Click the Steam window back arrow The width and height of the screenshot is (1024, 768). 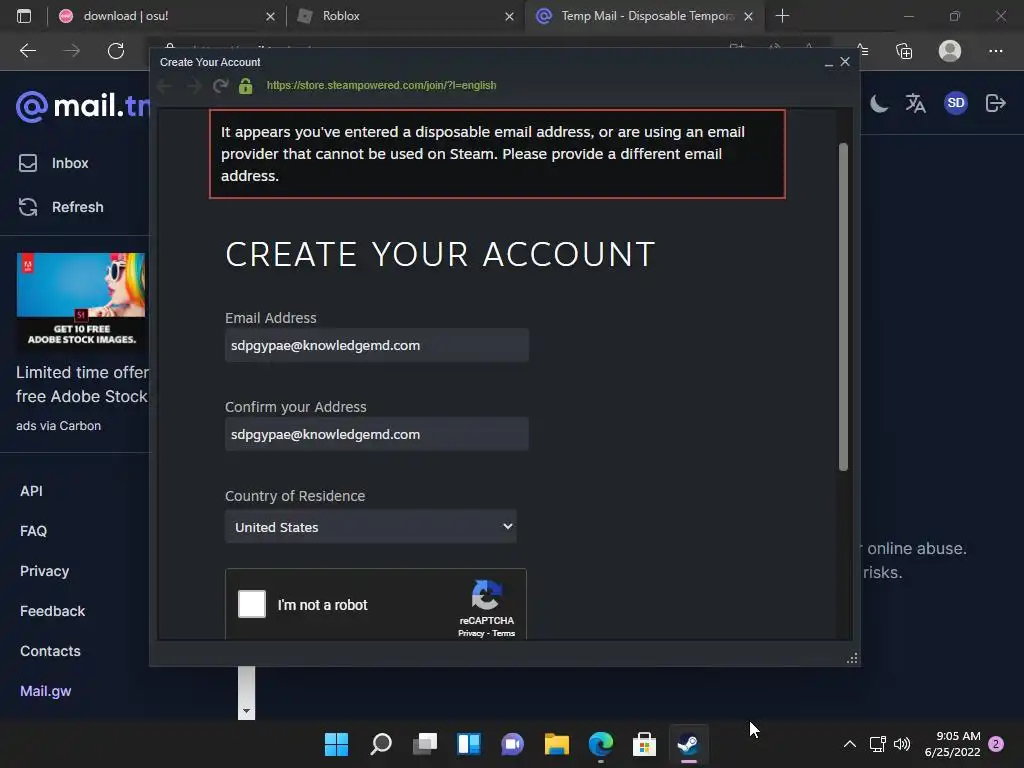tap(165, 86)
